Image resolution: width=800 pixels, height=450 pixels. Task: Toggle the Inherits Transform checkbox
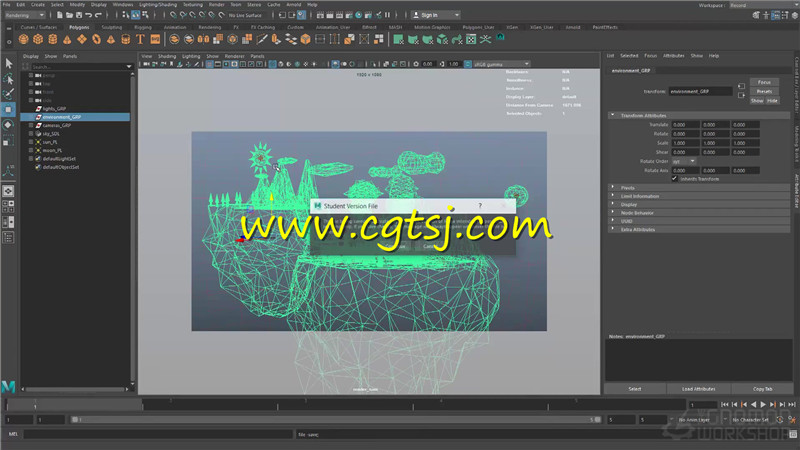(x=674, y=179)
